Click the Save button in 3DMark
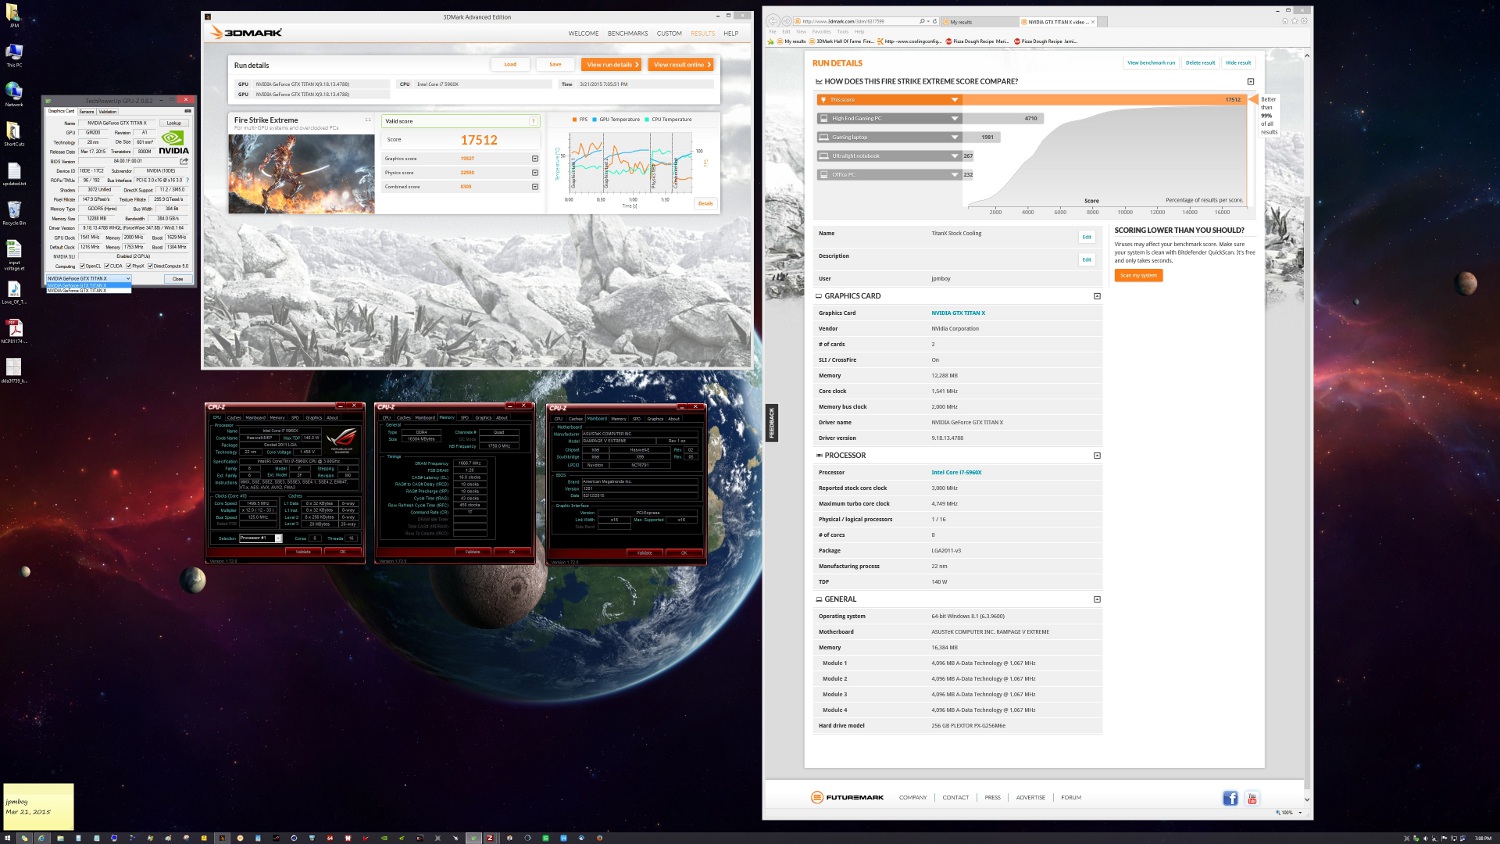The image size is (1500, 844). coord(555,64)
